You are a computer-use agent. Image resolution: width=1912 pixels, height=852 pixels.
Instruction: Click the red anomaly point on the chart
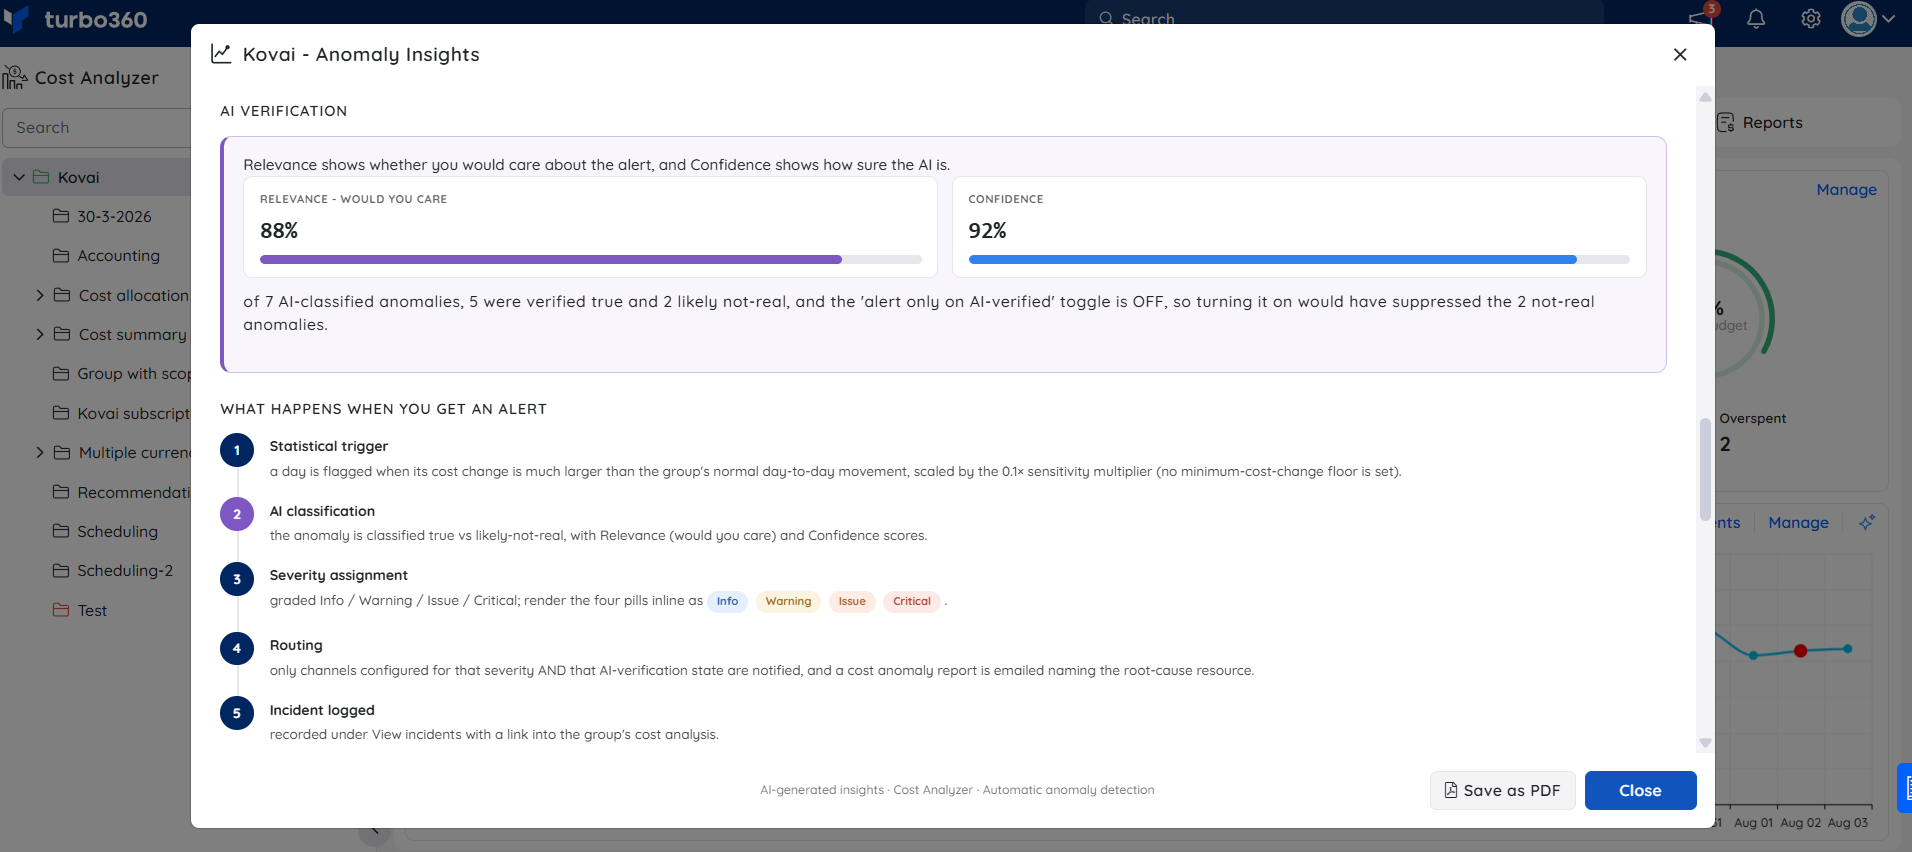pyautogui.click(x=1800, y=651)
